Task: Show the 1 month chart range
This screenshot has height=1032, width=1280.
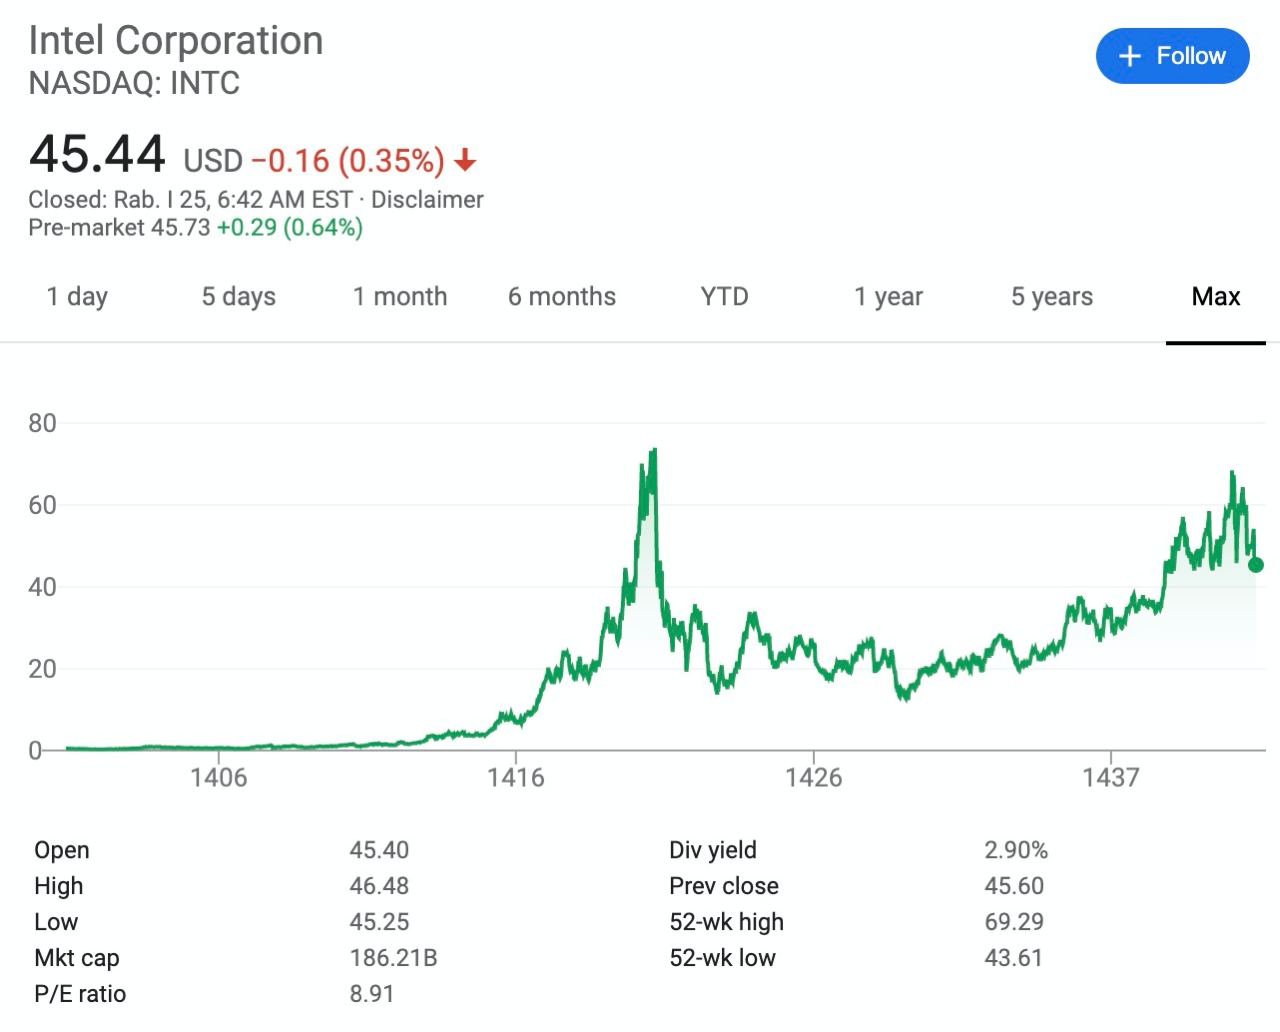Action: [x=400, y=296]
